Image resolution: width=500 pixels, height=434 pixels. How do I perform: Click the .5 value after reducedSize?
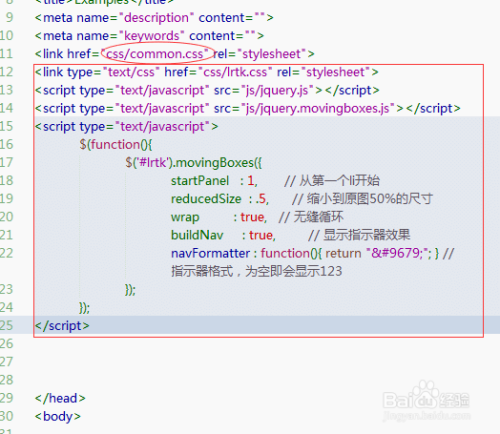click(x=262, y=199)
